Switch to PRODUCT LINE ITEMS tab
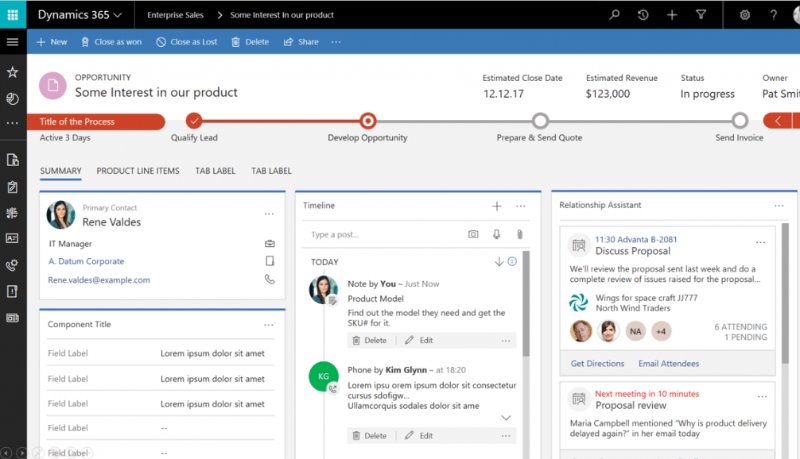This screenshot has height=459, width=800. point(138,171)
